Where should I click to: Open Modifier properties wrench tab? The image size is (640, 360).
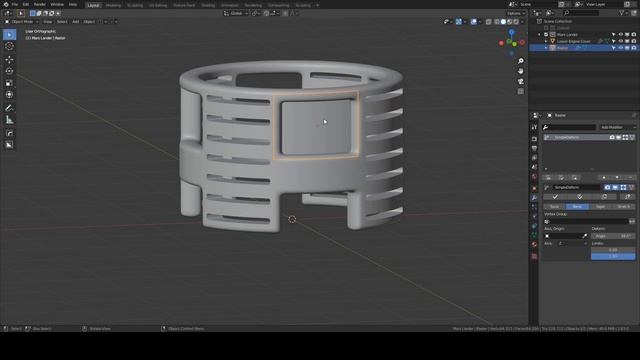point(534,198)
